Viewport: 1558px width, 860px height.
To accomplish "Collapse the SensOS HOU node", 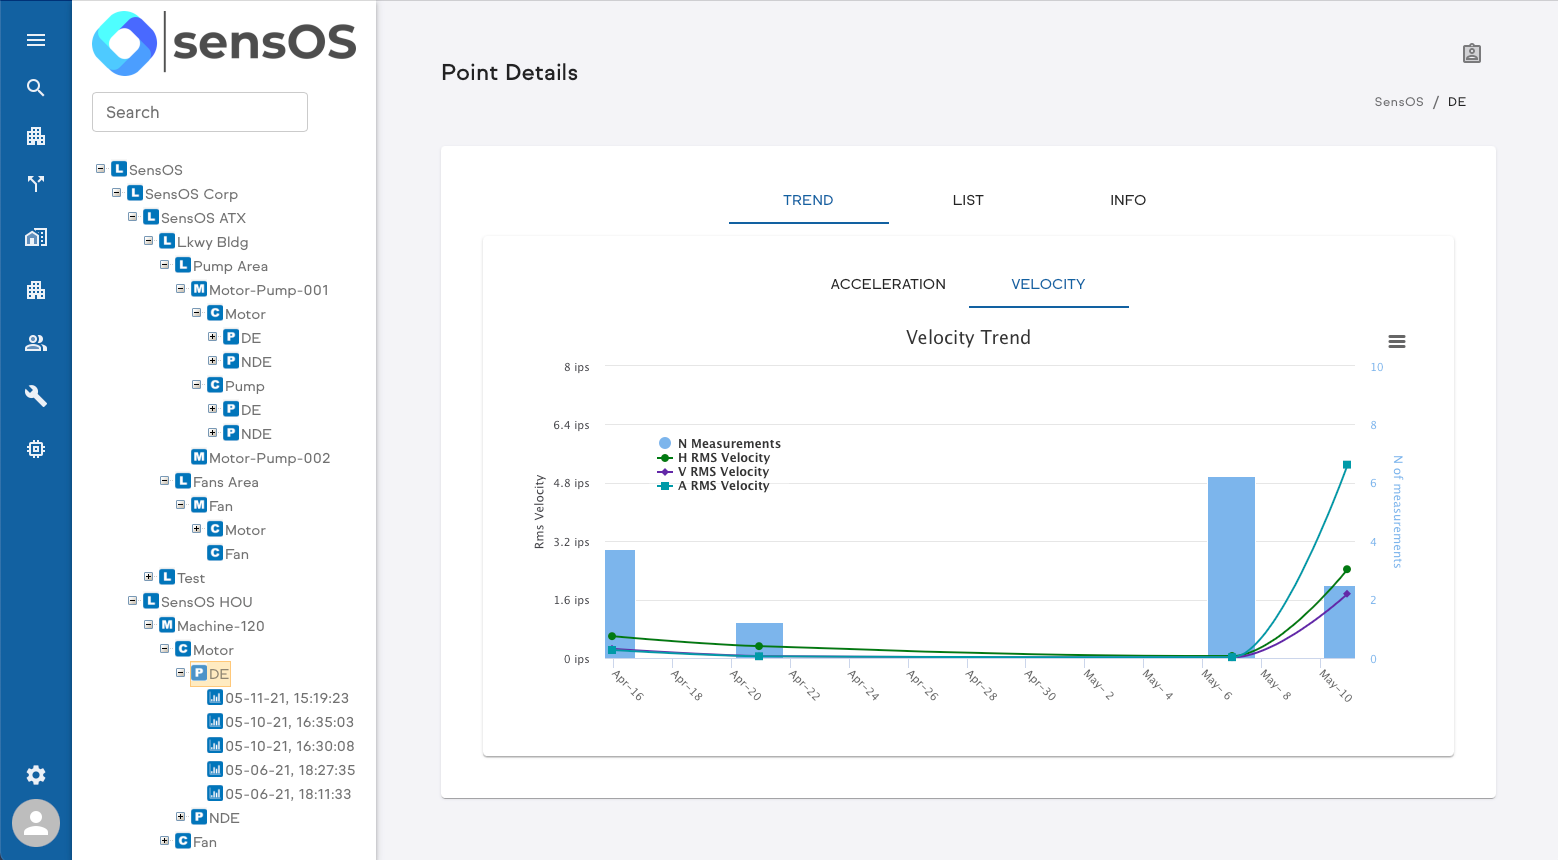I will [x=132, y=601].
